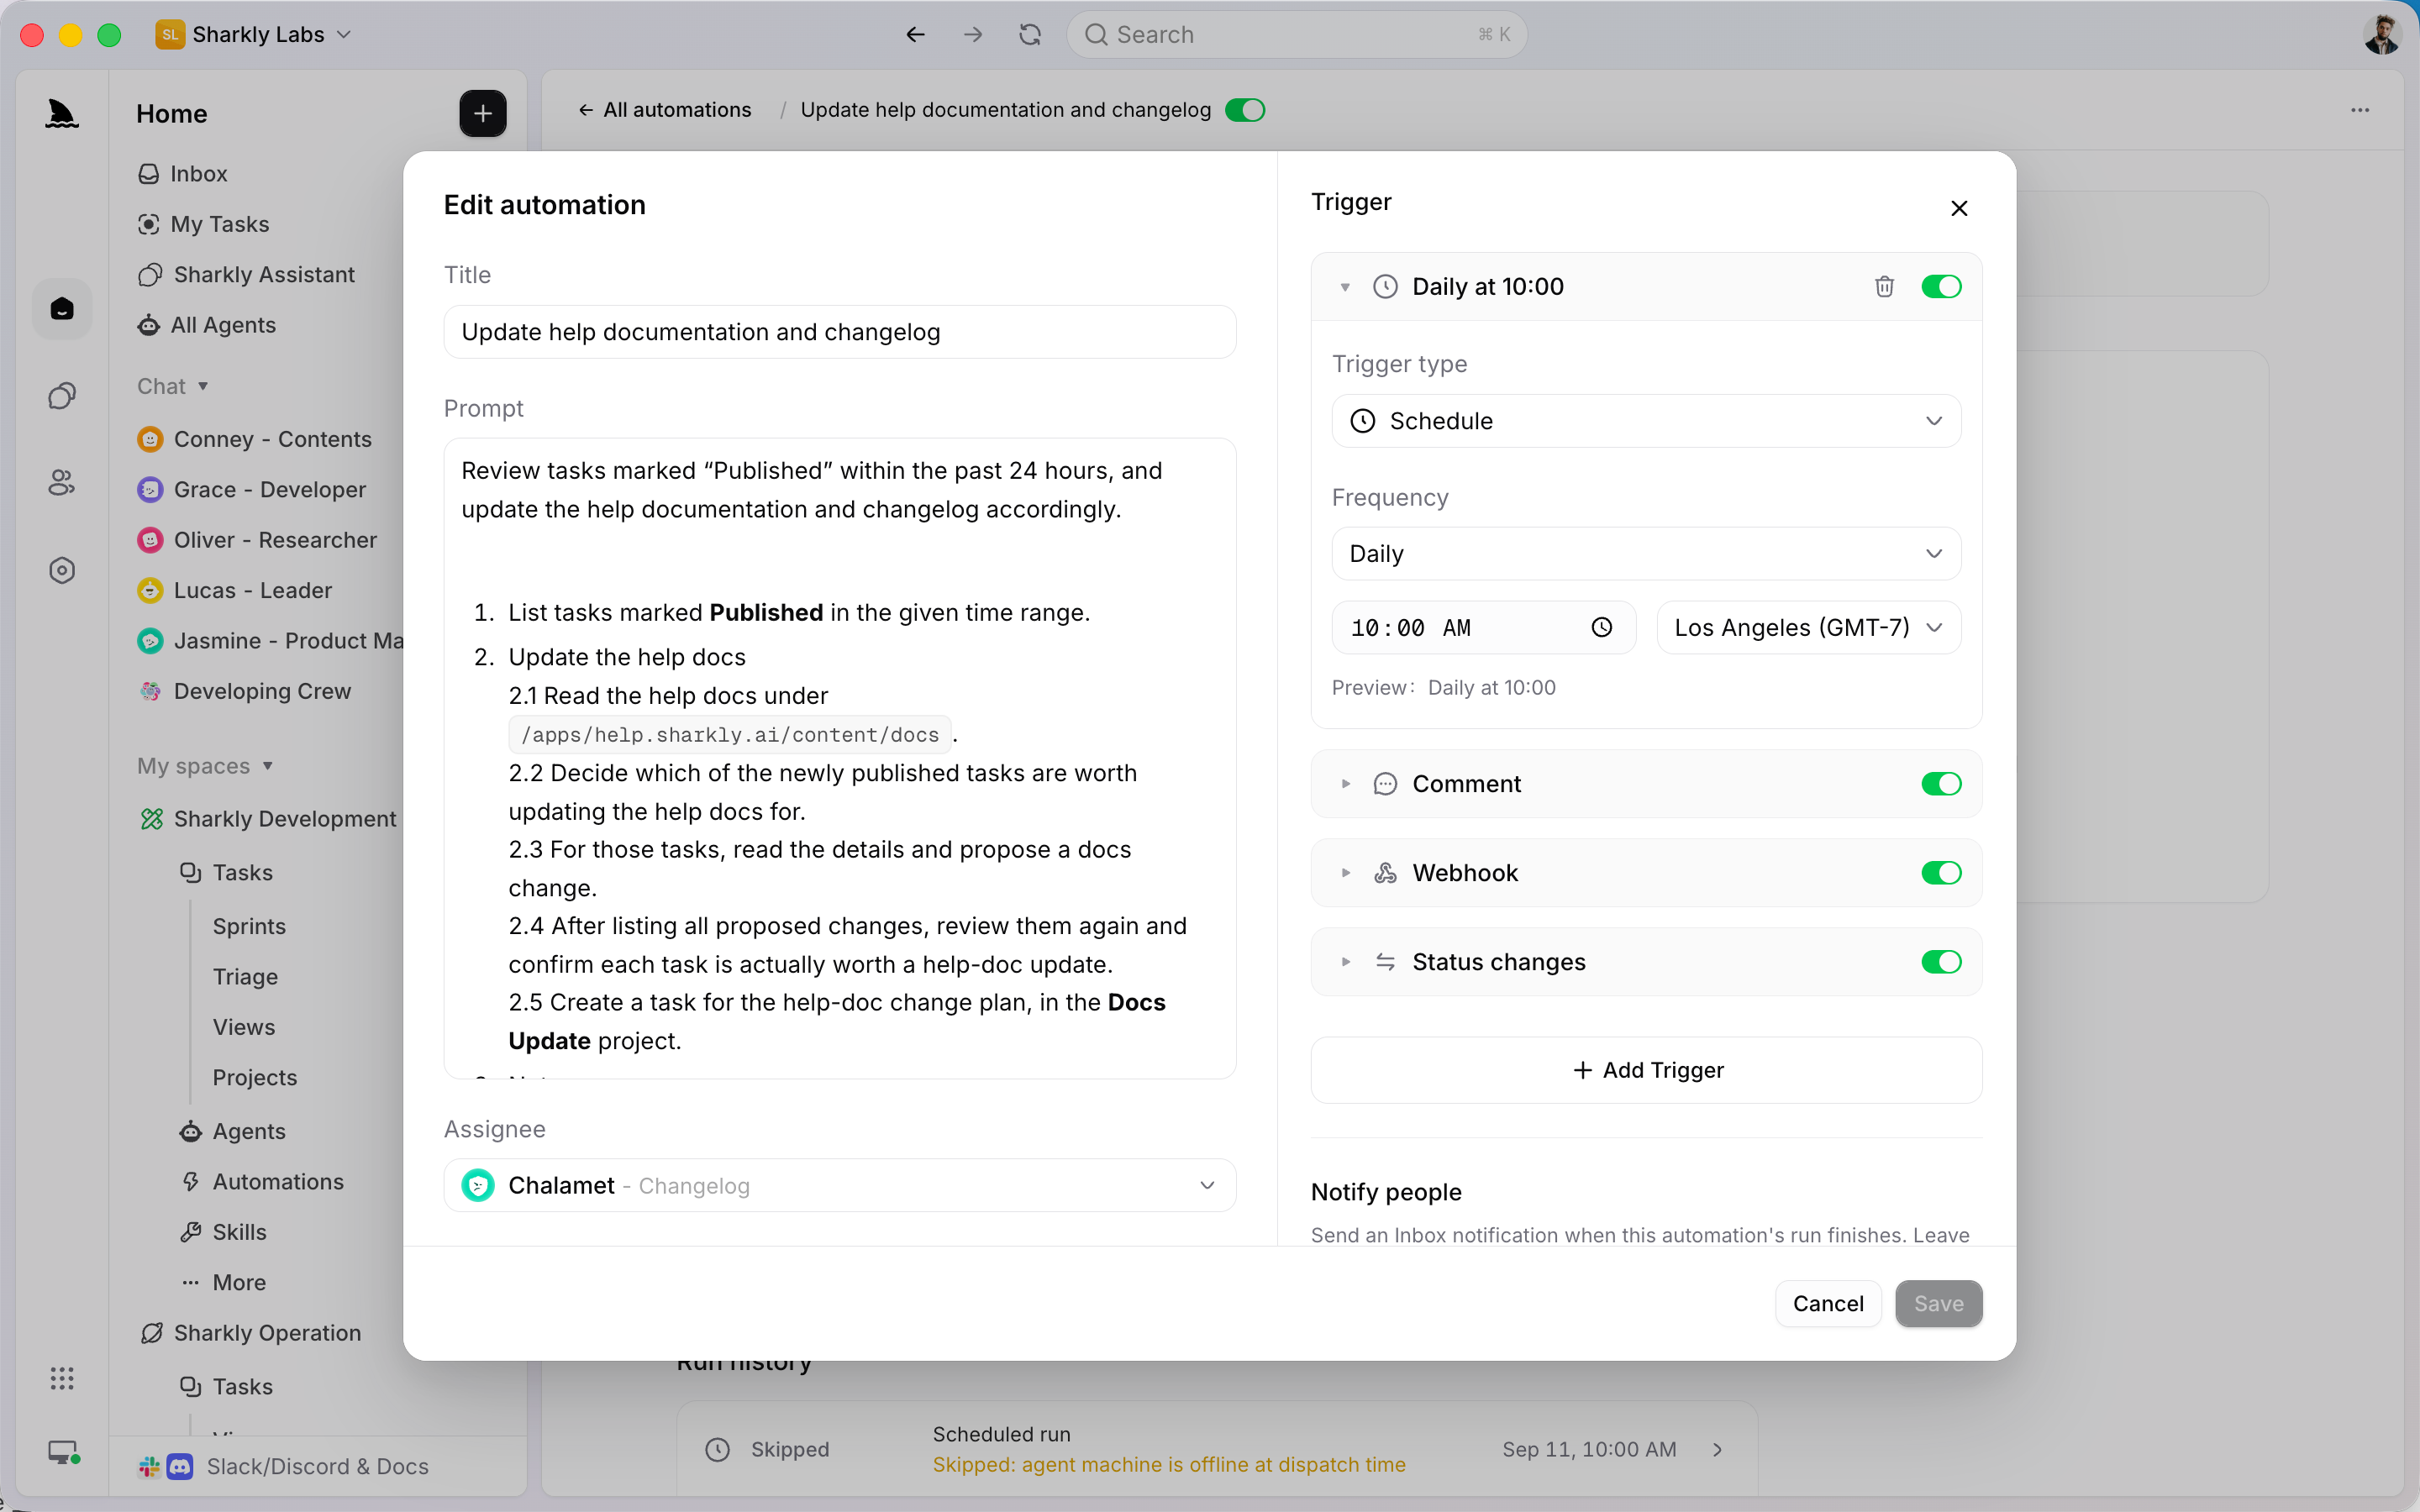Expand the Comment trigger section
The height and width of the screenshot is (1512, 2420).
point(1345,784)
